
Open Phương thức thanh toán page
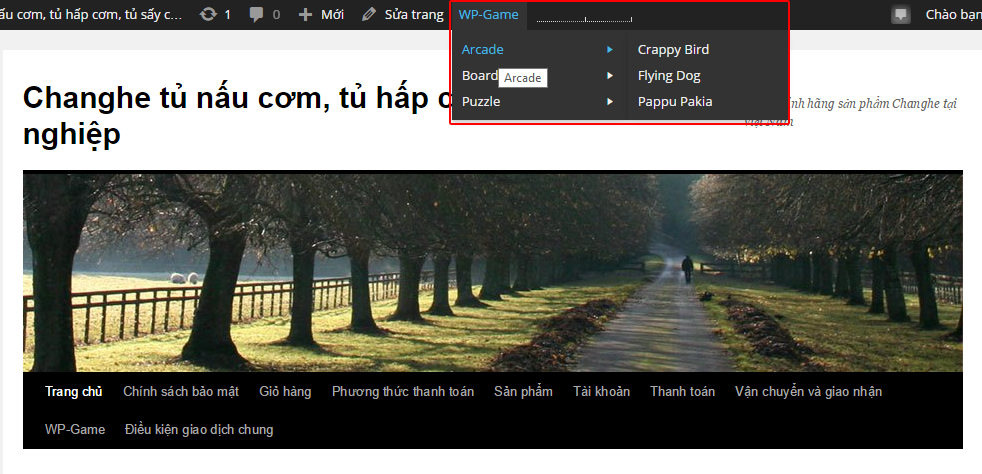tap(403, 392)
